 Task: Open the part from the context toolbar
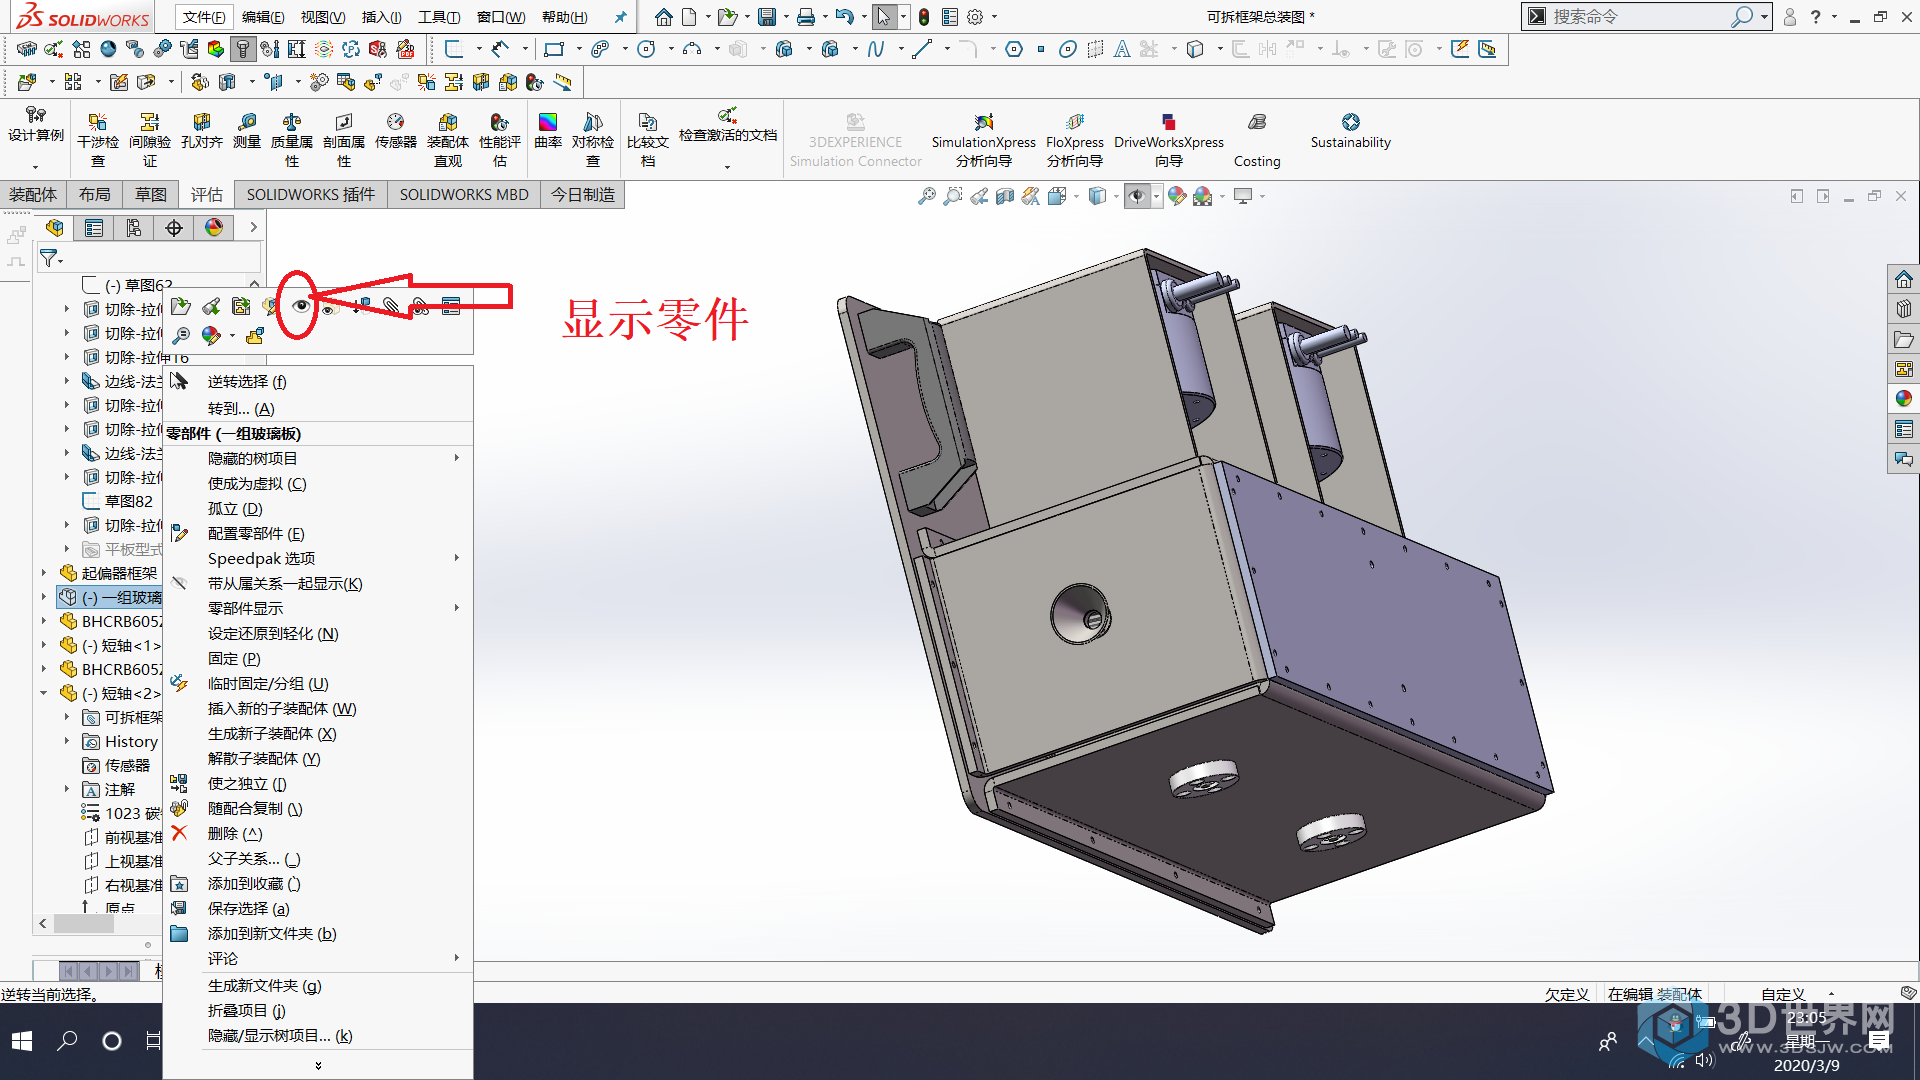[181, 306]
